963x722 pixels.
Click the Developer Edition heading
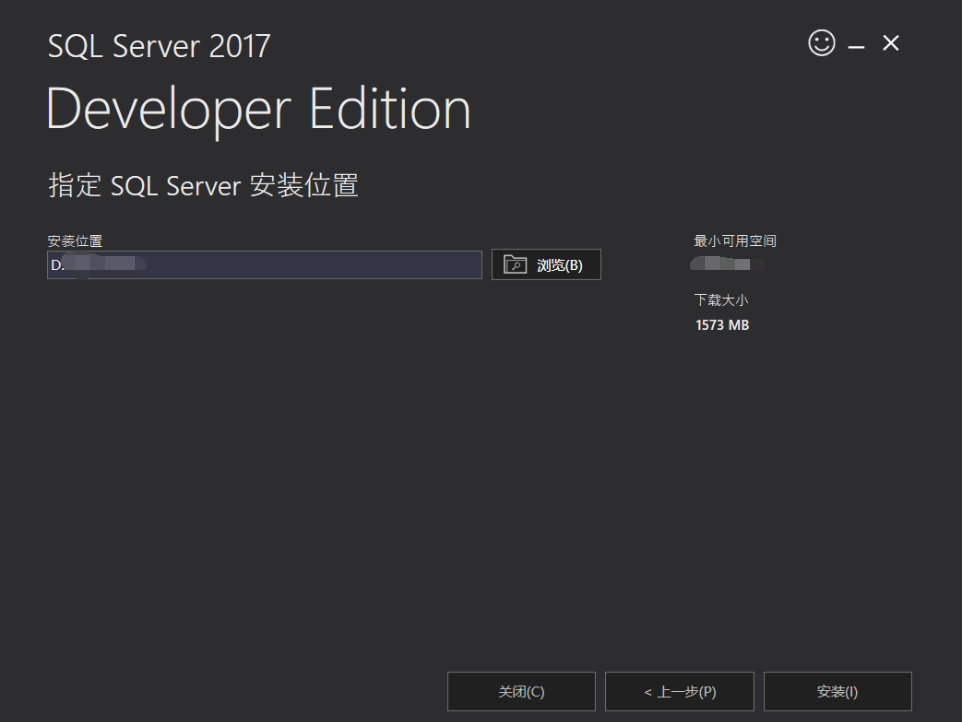(x=258, y=109)
